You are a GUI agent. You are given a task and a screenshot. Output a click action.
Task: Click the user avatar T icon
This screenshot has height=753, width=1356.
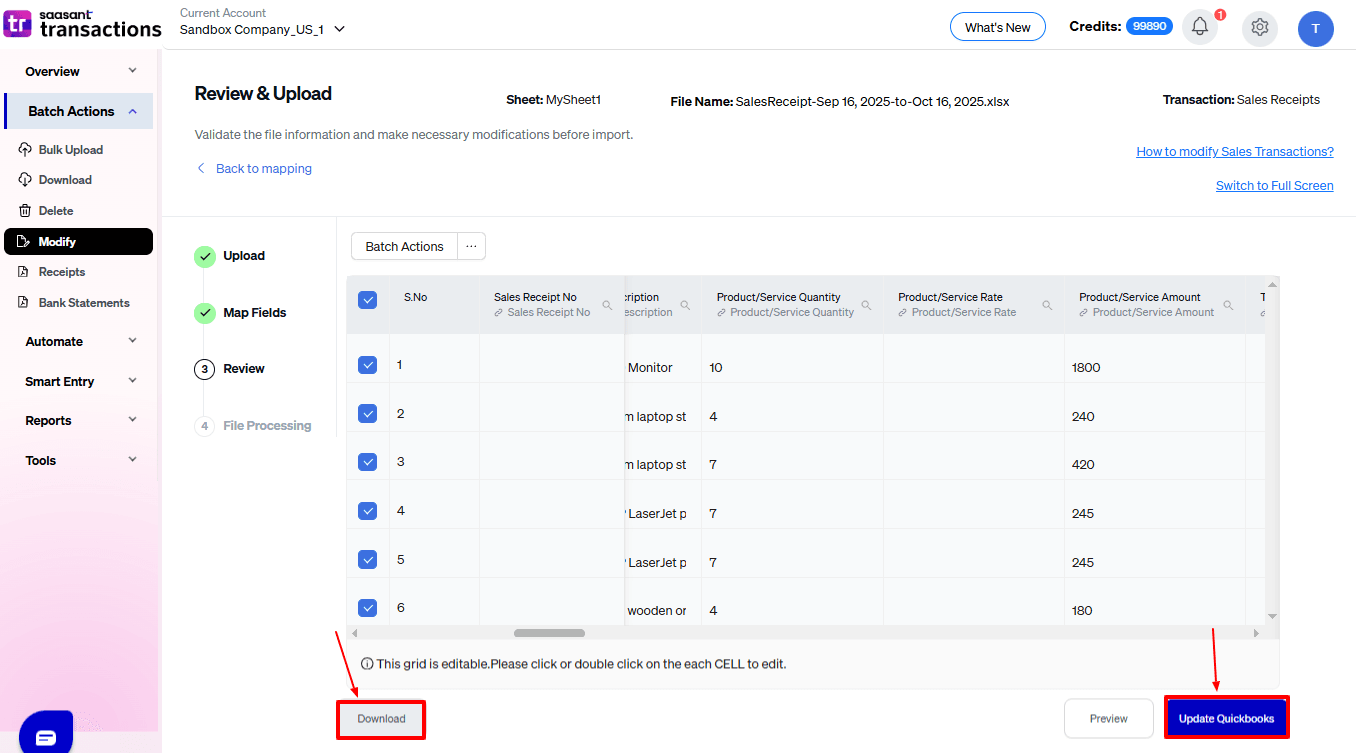point(1315,28)
